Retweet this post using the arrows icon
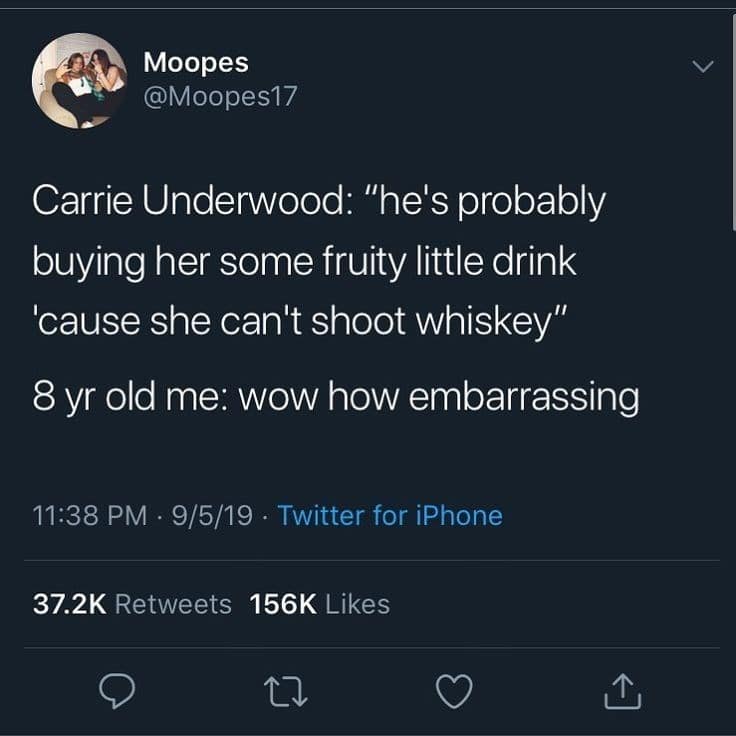The height and width of the screenshot is (736, 736). click(285, 691)
